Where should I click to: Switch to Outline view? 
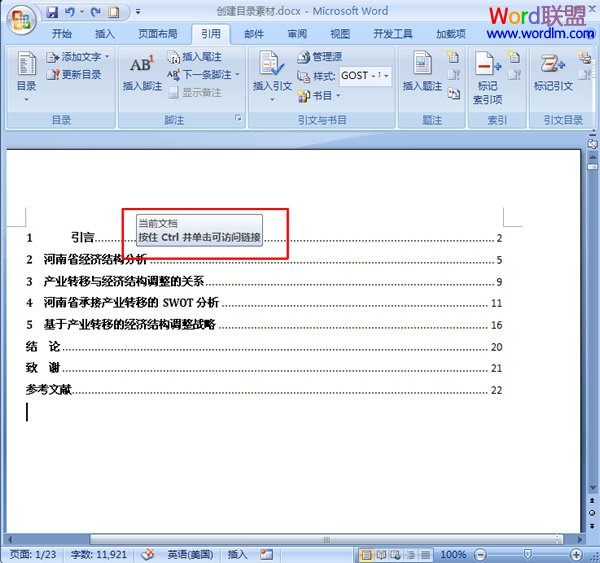click(x=411, y=555)
